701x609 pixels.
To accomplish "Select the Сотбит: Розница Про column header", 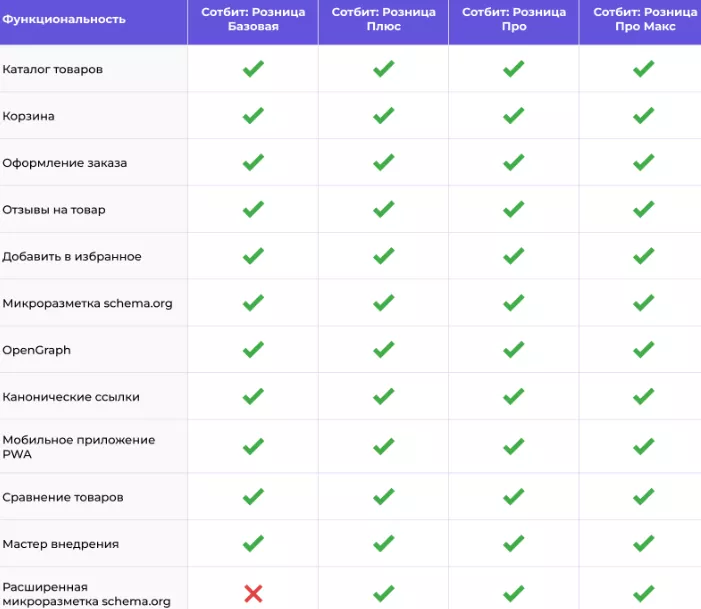I will [x=514, y=19].
